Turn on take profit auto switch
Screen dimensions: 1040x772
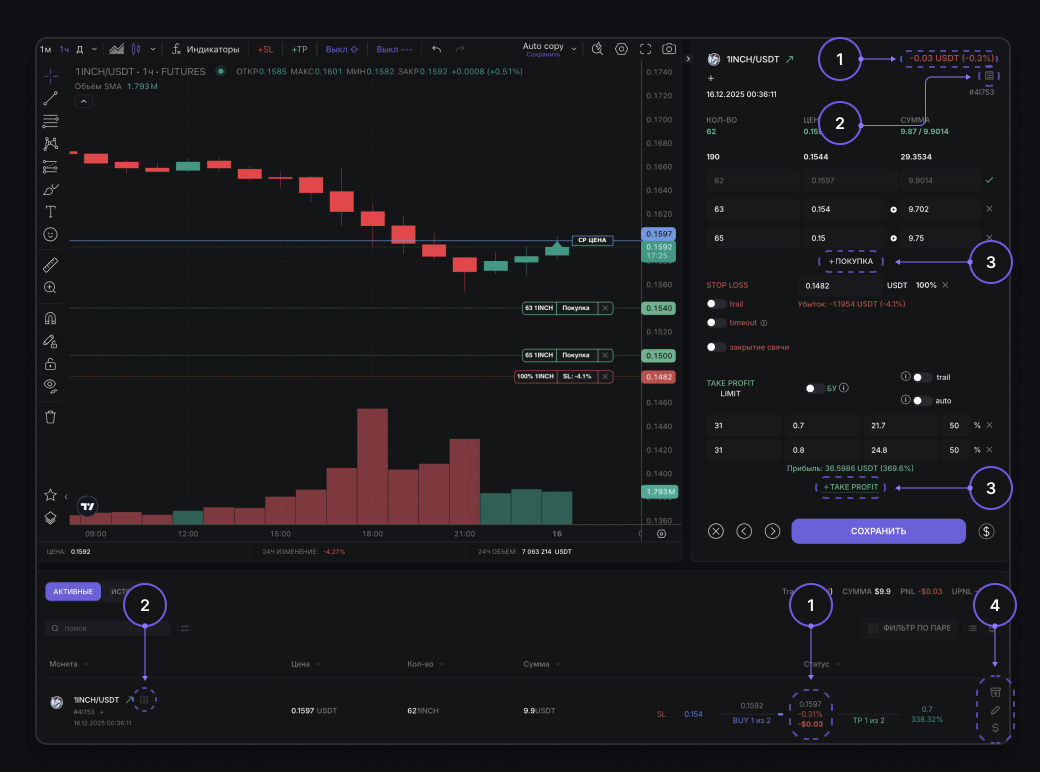click(921, 400)
